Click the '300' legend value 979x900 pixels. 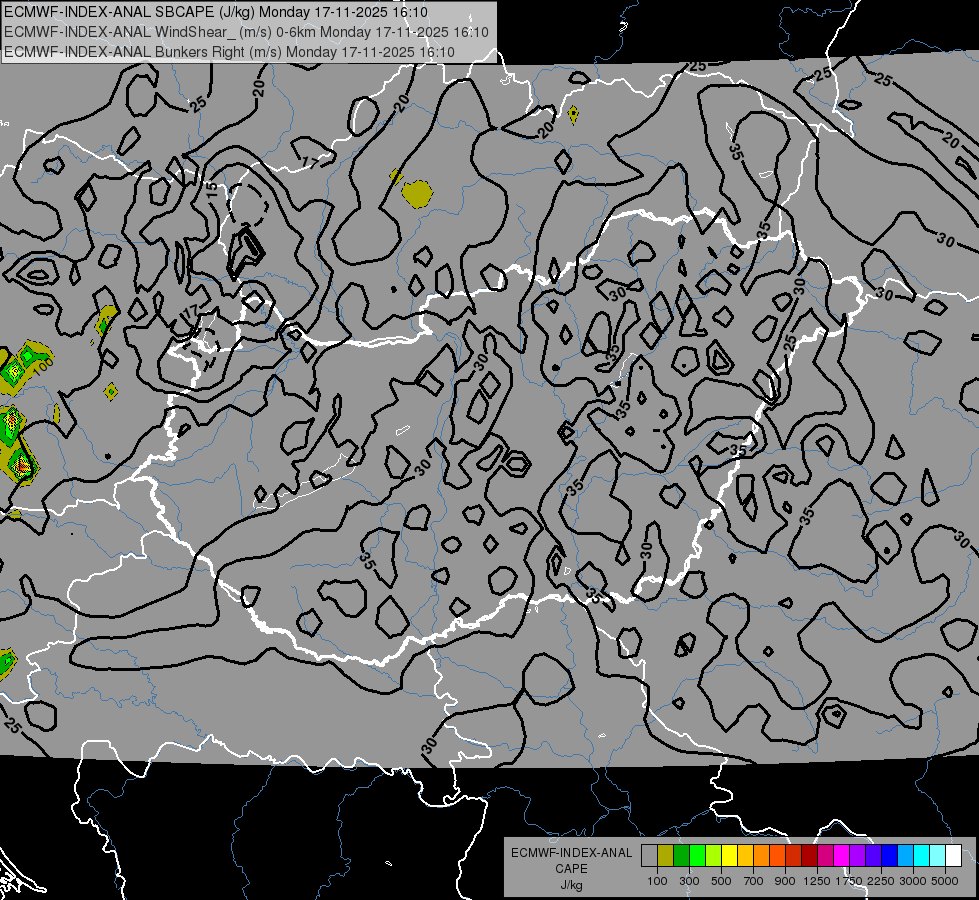[689, 881]
